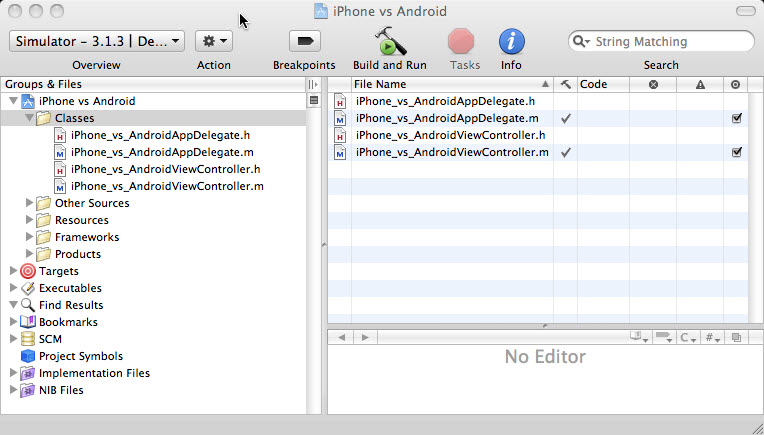Click the Targets bullseye icon
The height and width of the screenshot is (435, 764).
coord(28,271)
